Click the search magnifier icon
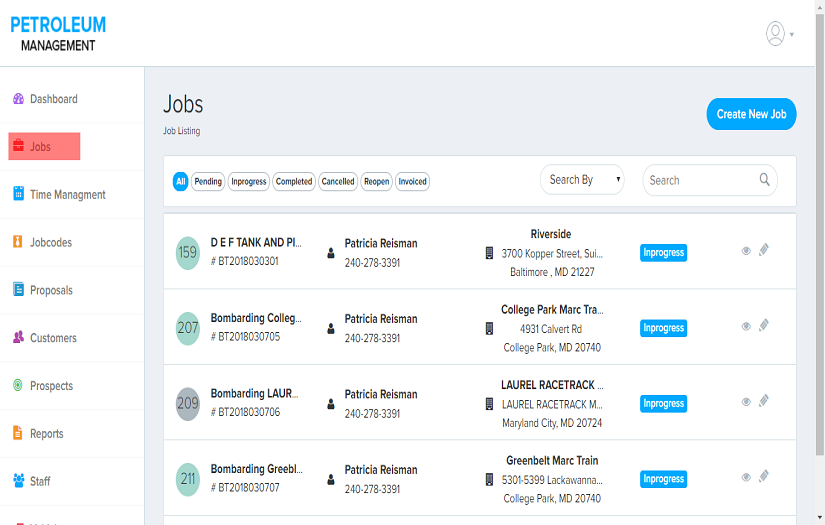 pyautogui.click(x=764, y=180)
